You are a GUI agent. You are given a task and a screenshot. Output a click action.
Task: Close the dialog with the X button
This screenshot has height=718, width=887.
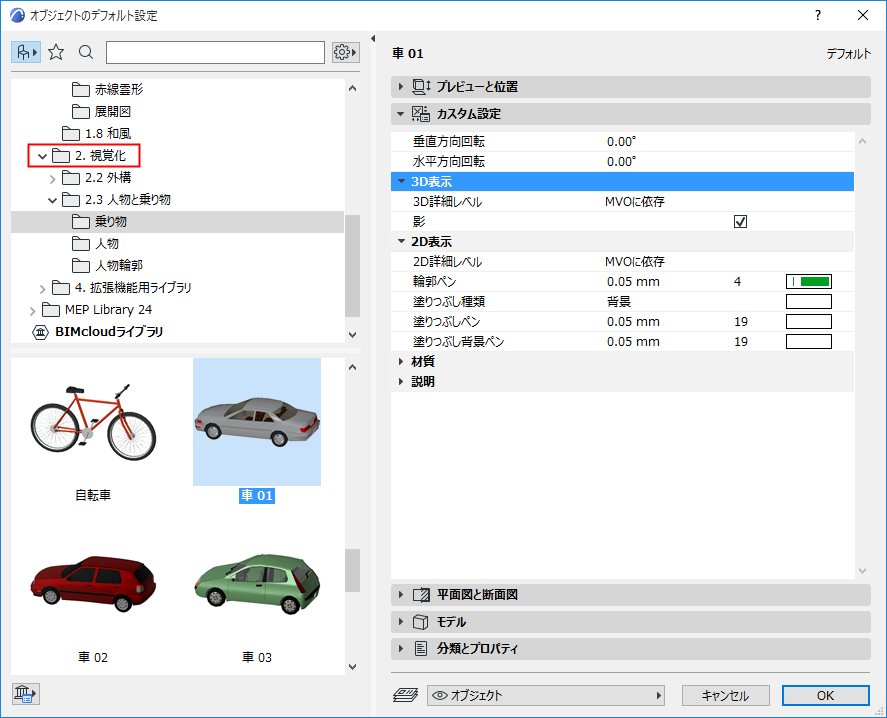[863, 15]
